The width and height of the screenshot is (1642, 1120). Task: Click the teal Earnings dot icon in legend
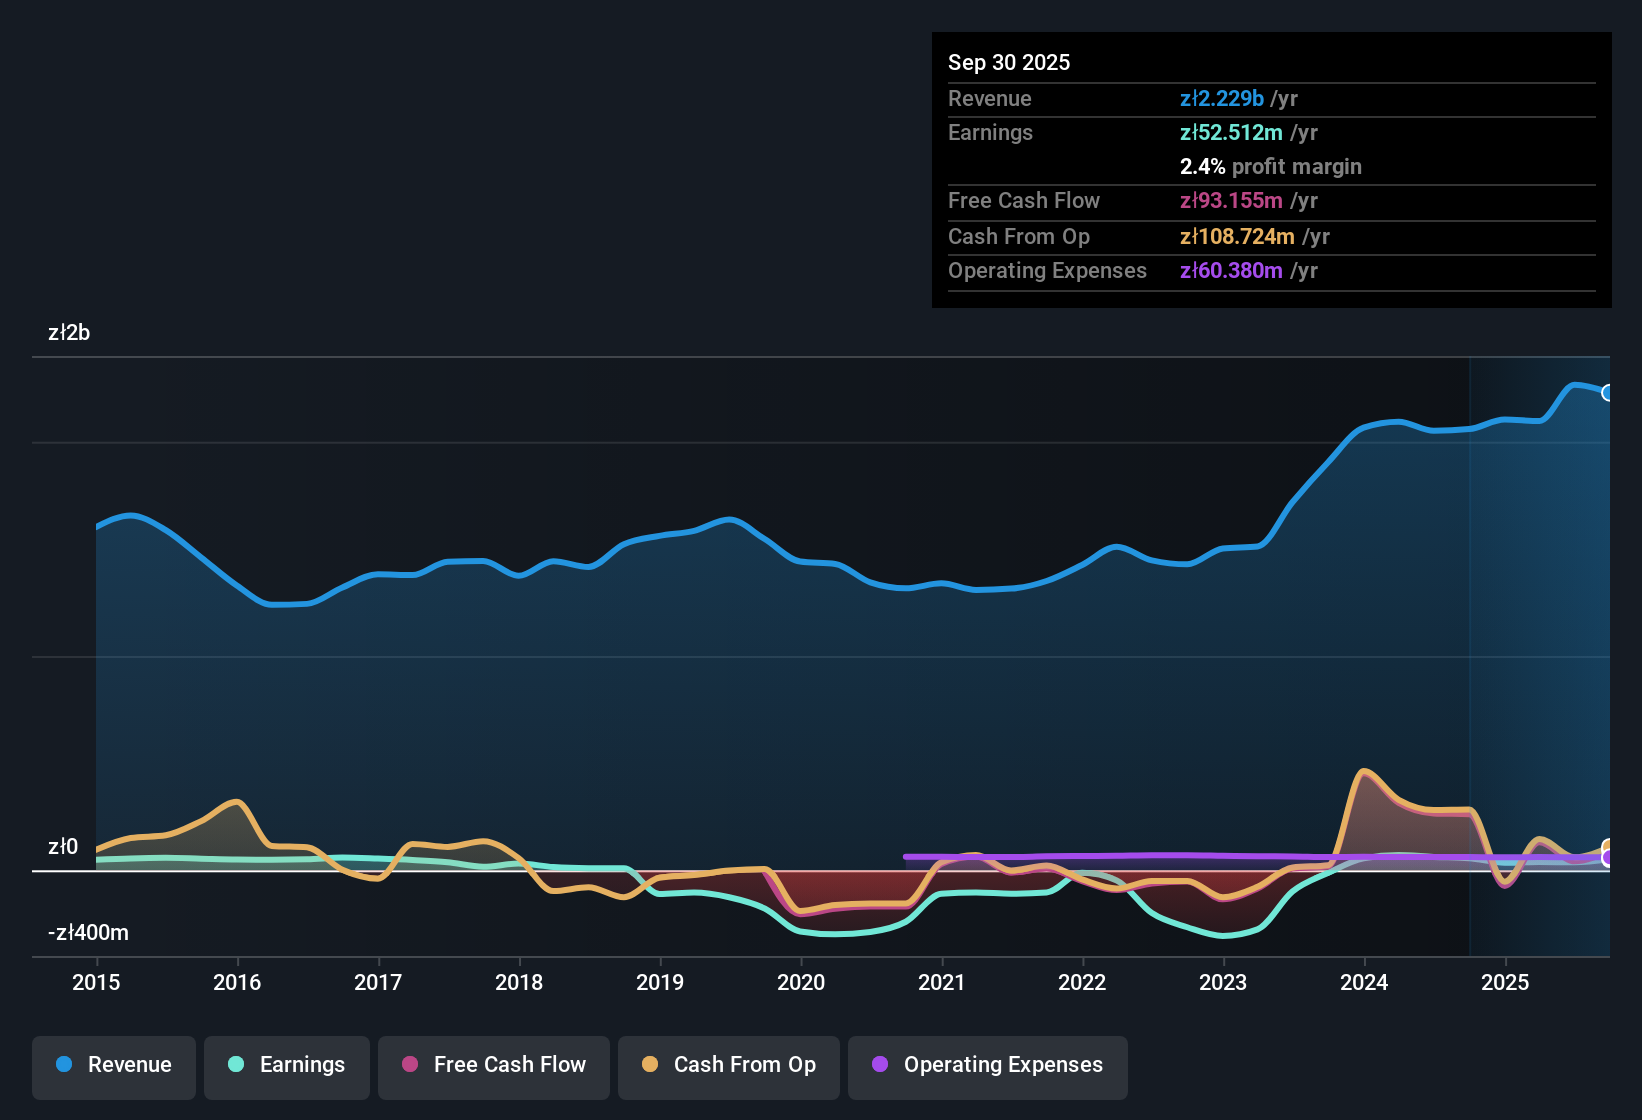[236, 1065]
